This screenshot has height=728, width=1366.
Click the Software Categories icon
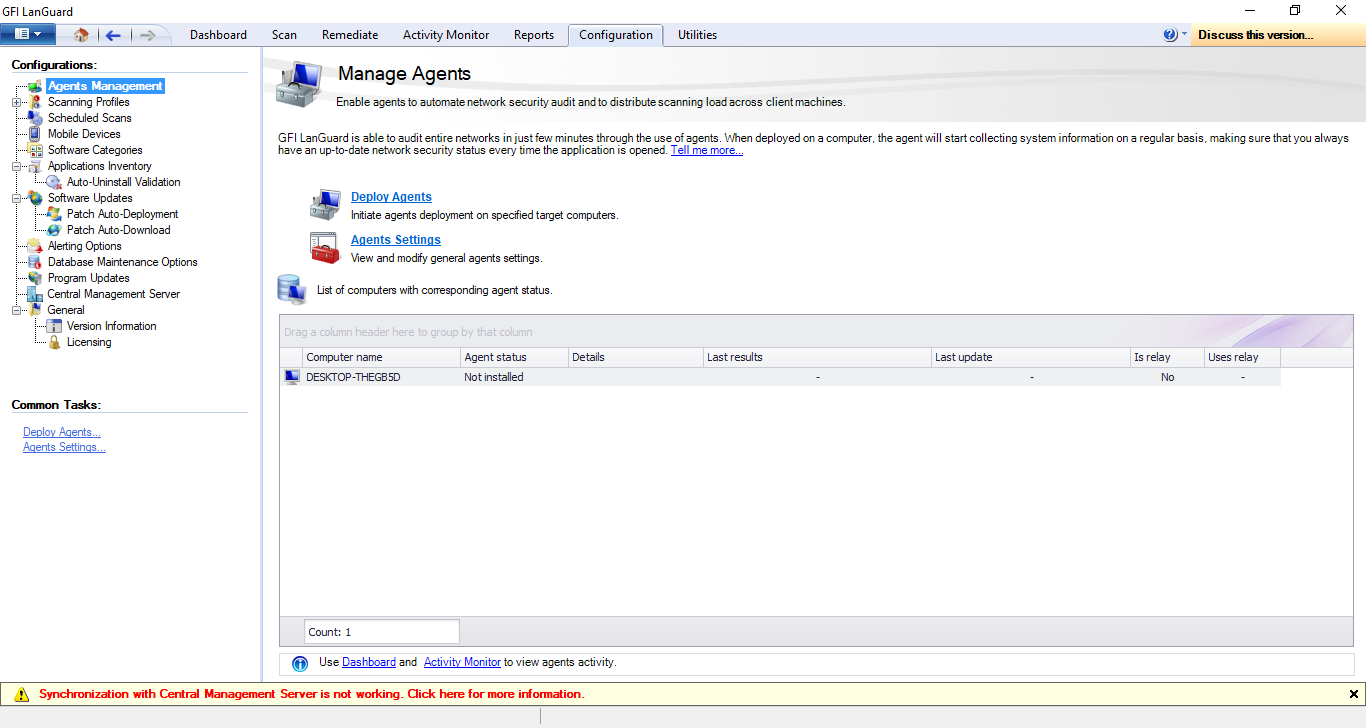35,150
